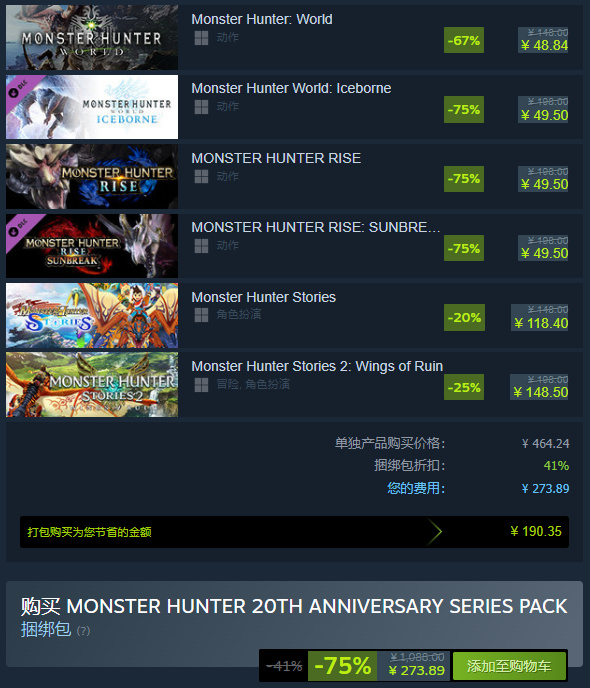Click Windows icon under Stories 2: Wings of Ruin
The height and width of the screenshot is (688, 590).
[201, 385]
